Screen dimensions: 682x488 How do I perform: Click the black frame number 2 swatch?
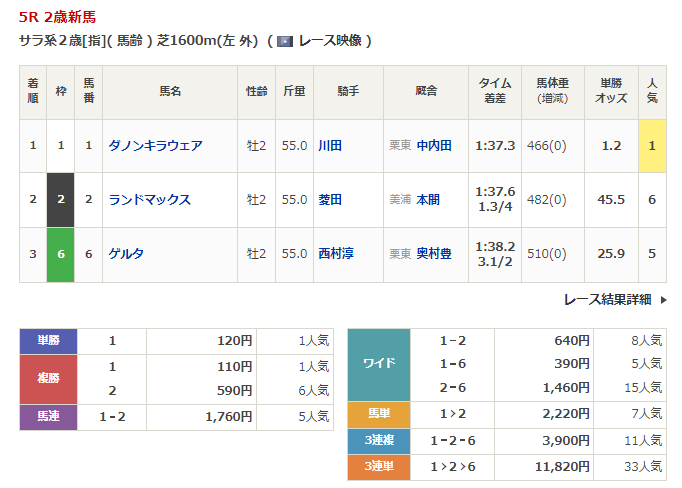[x=61, y=200]
